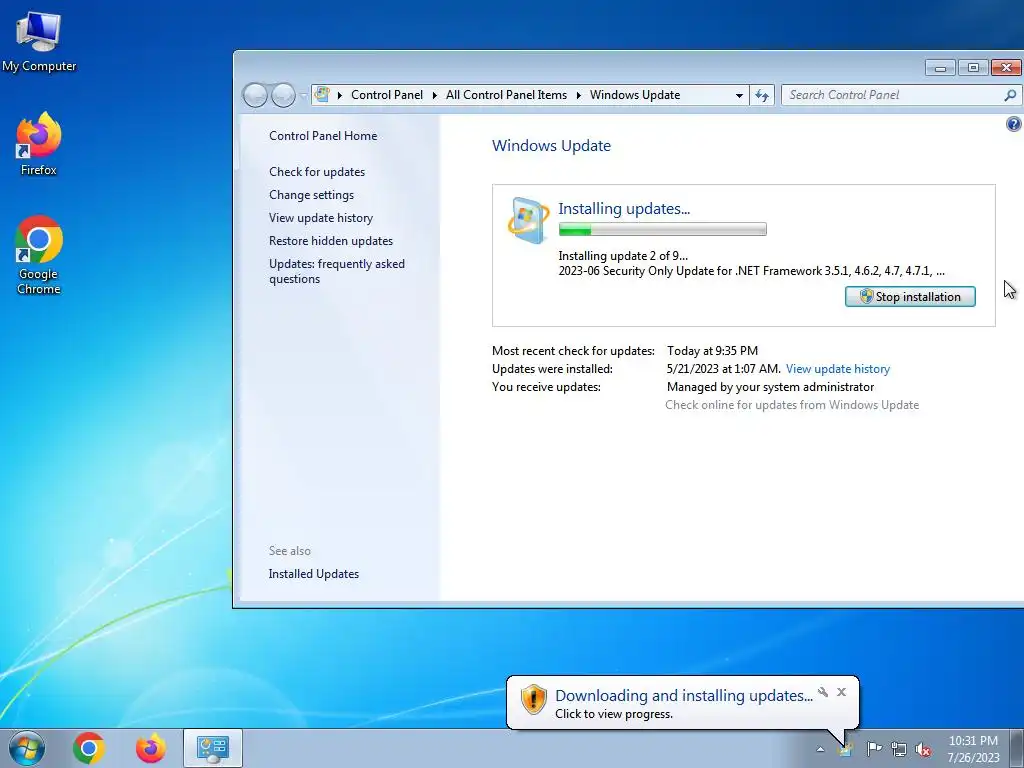Viewport: 1024px width, 768px height.
Task: Click the 2023-06 Security Only Update text
Action: tap(751, 271)
